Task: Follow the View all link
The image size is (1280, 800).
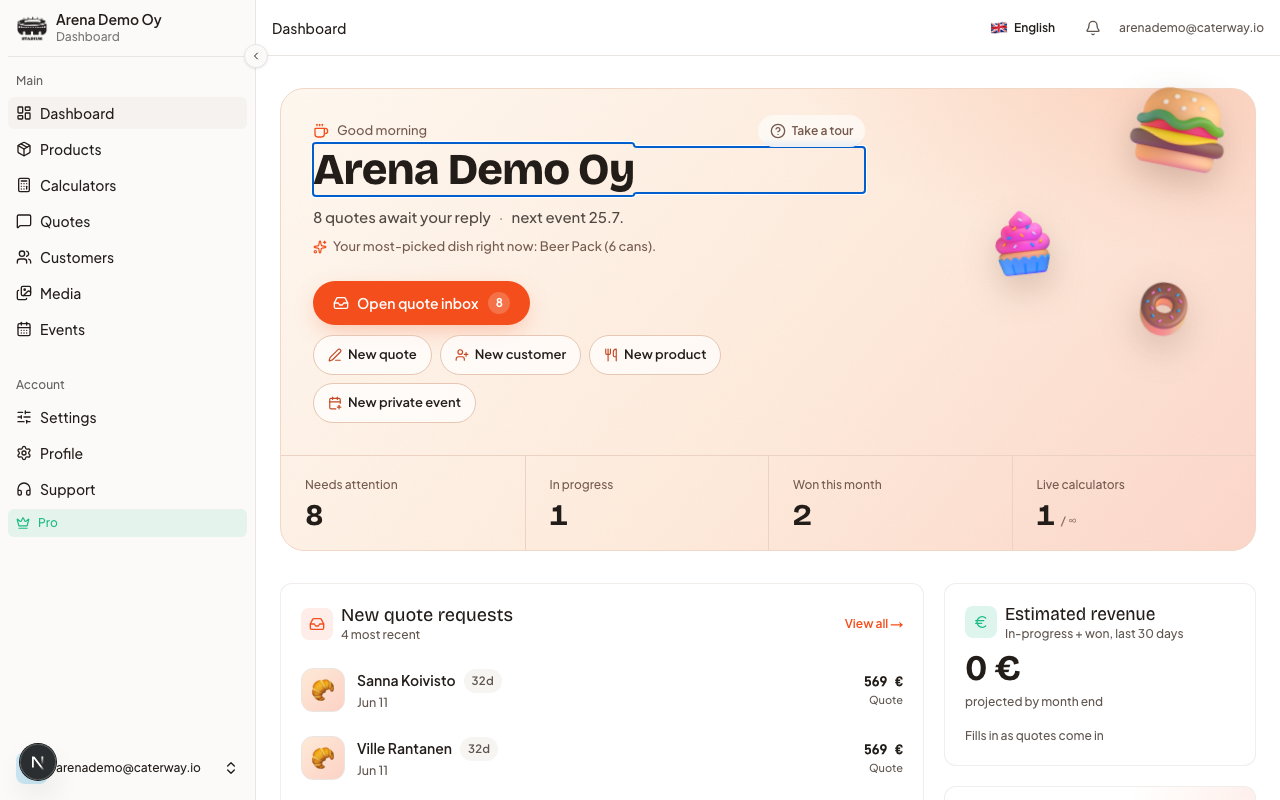Action: click(874, 624)
